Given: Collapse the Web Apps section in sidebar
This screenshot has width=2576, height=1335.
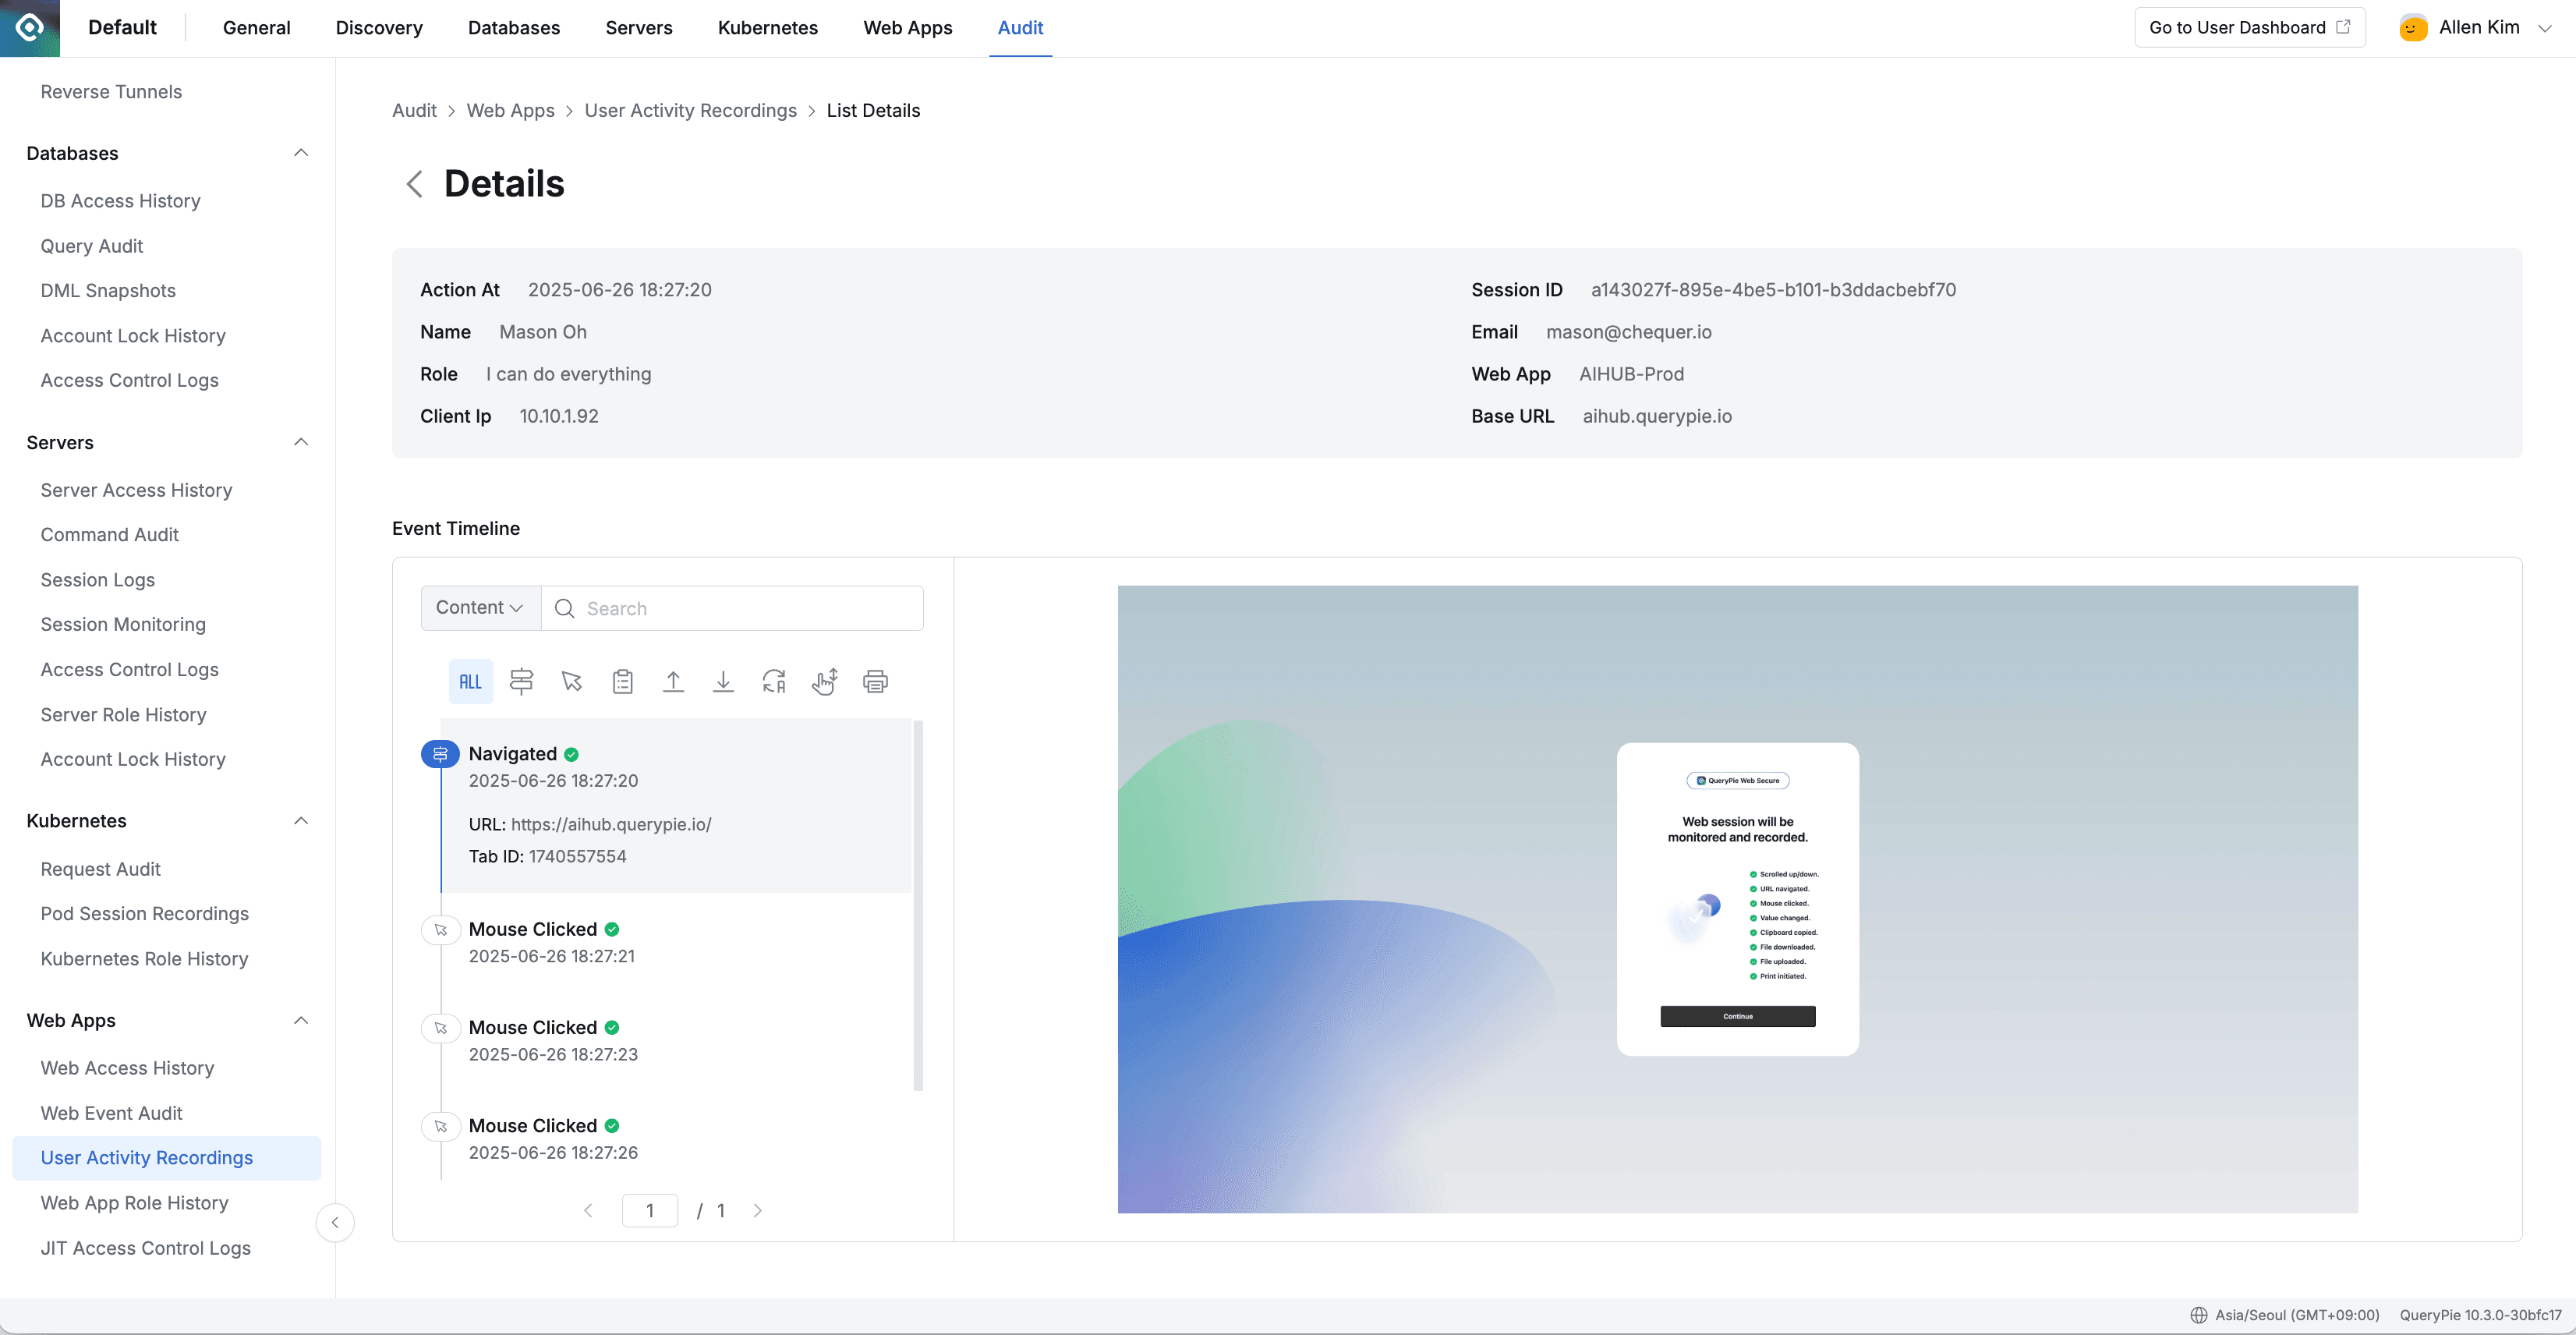Looking at the screenshot, I should 302,1020.
